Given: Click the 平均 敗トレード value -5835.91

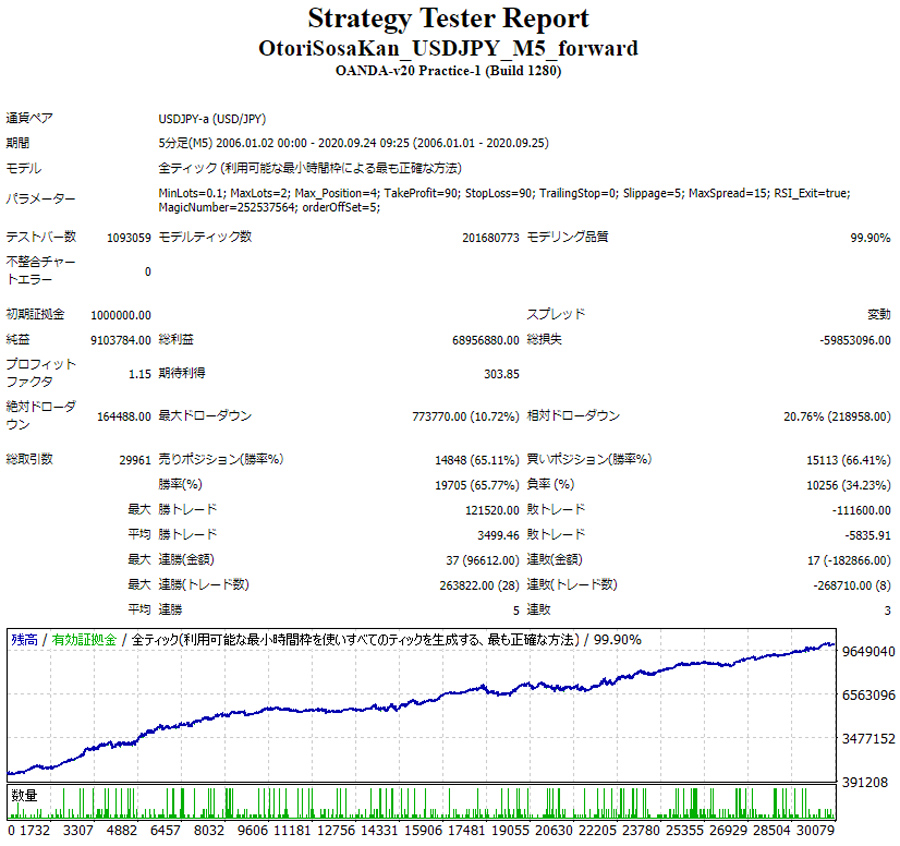Looking at the screenshot, I should tap(868, 535).
